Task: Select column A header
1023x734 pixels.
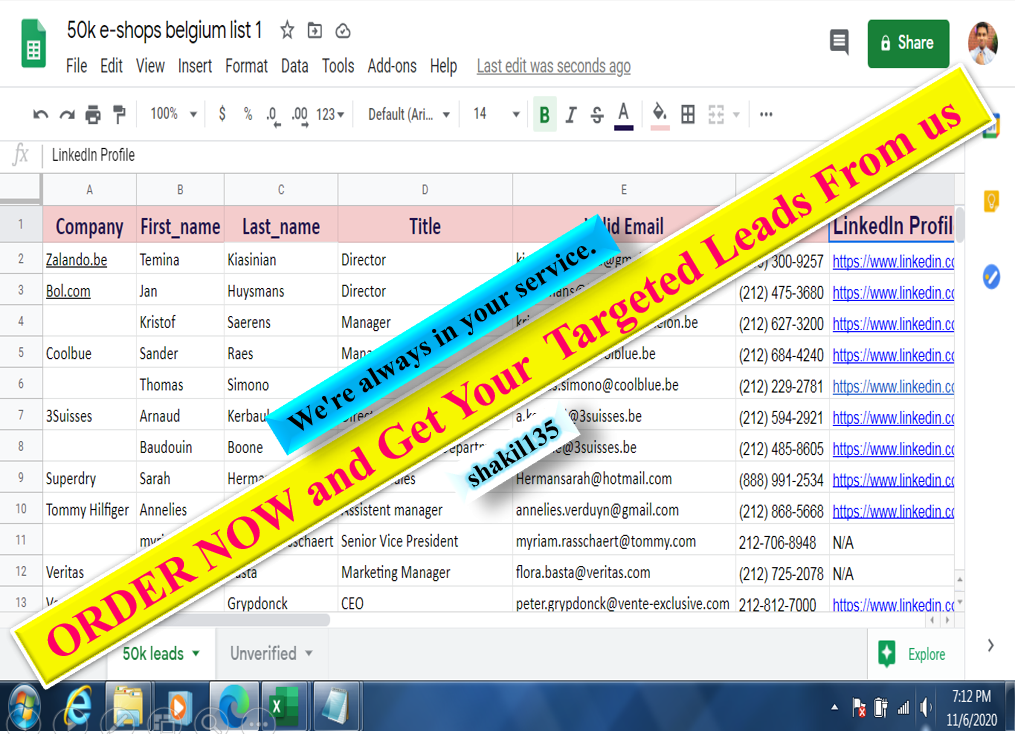Action: click(x=89, y=190)
